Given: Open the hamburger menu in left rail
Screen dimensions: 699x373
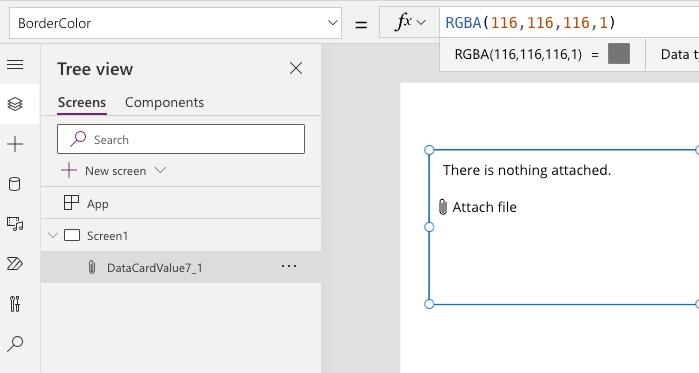Looking at the screenshot, I should 15,65.
